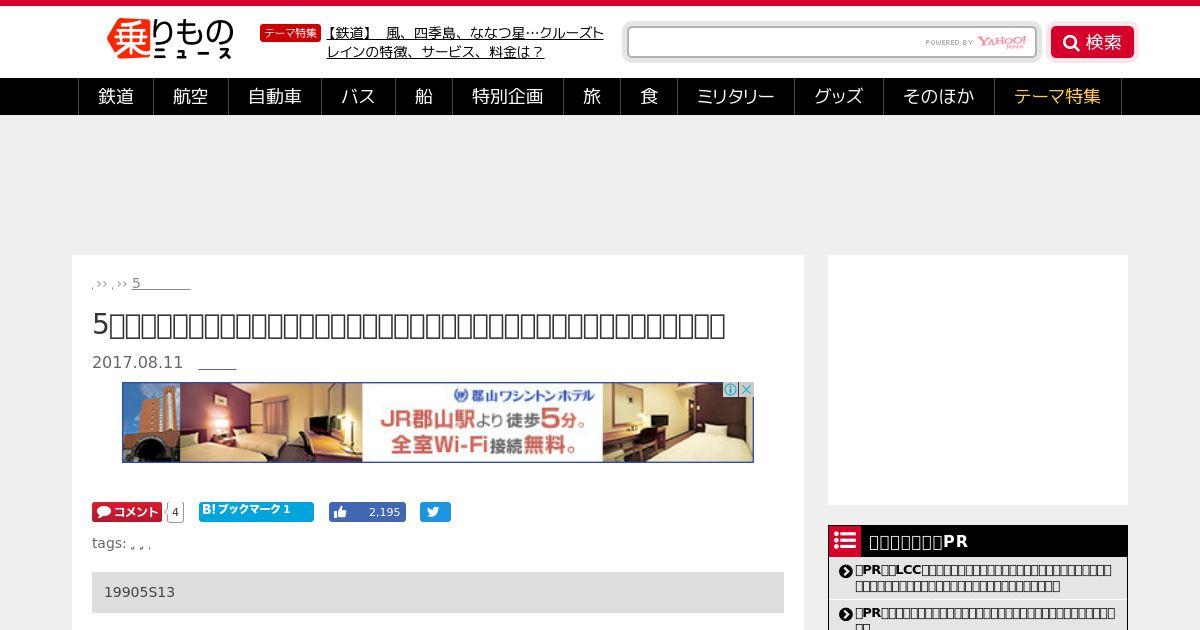Focus the Yahoo-powered search input field
This screenshot has height=630, width=1200.
(832, 42)
